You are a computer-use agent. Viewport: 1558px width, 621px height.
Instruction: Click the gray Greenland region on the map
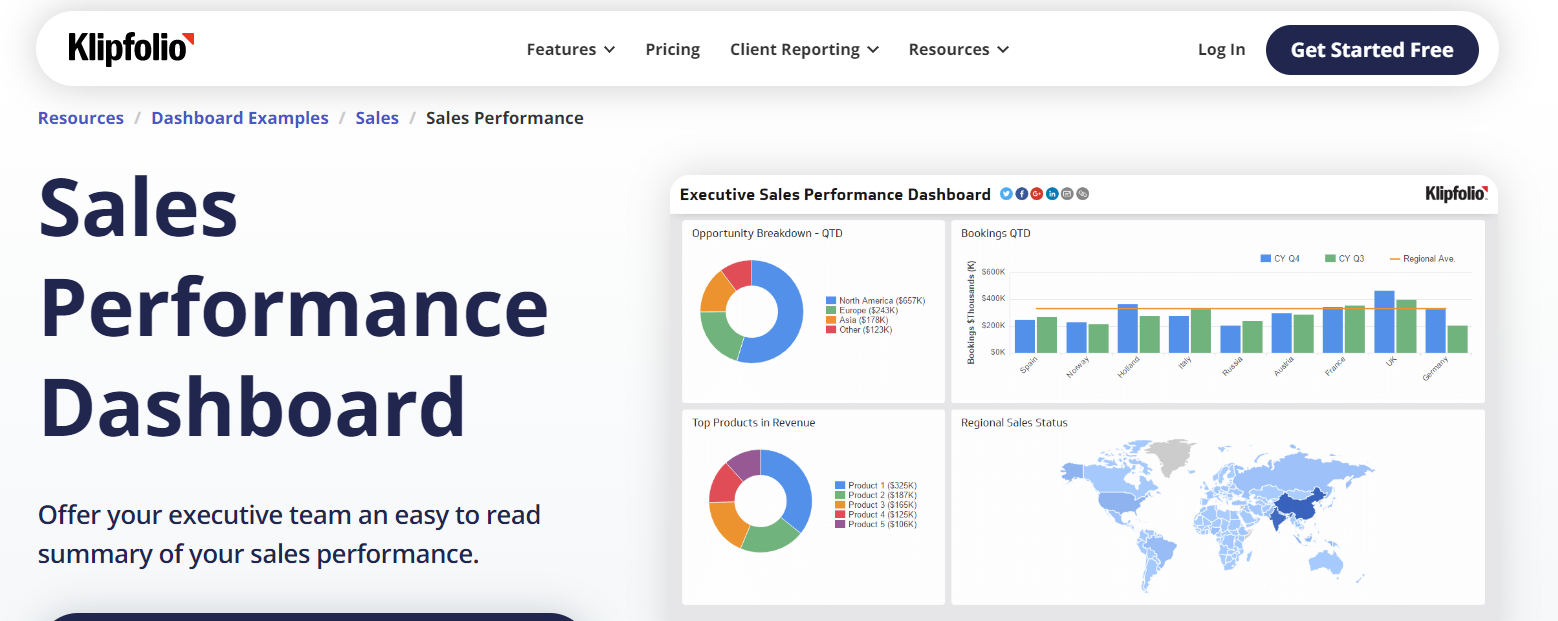(1172, 455)
